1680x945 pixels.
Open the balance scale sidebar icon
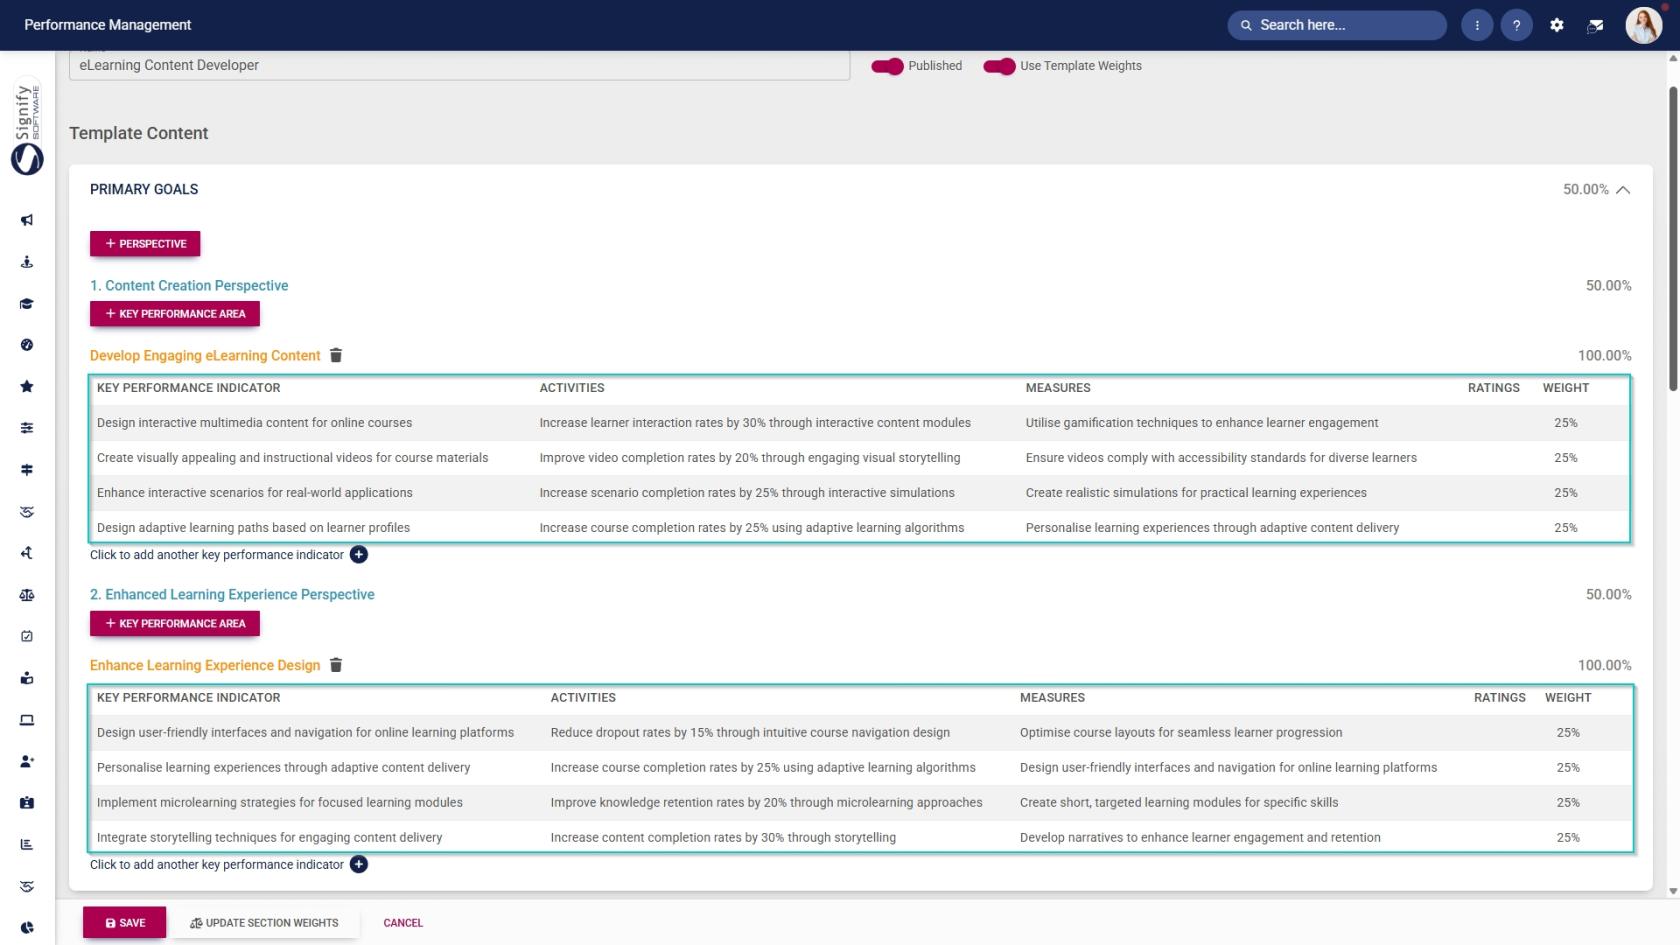27,595
